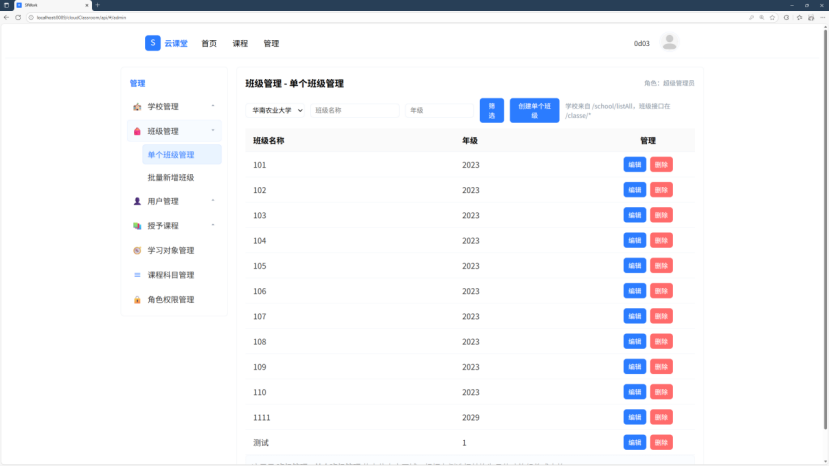
Task: Focus the 班级名称 input field
Action: pyautogui.click(x=355, y=110)
